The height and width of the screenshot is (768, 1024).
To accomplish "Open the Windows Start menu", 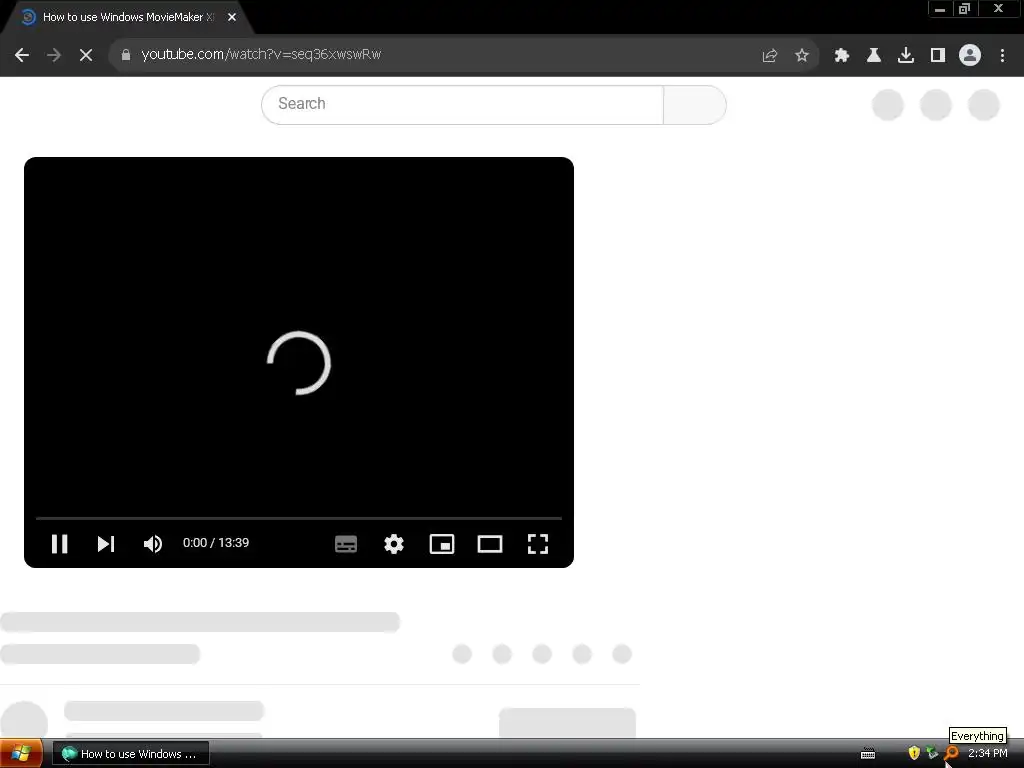I will pyautogui.click(x=21, y=754).
